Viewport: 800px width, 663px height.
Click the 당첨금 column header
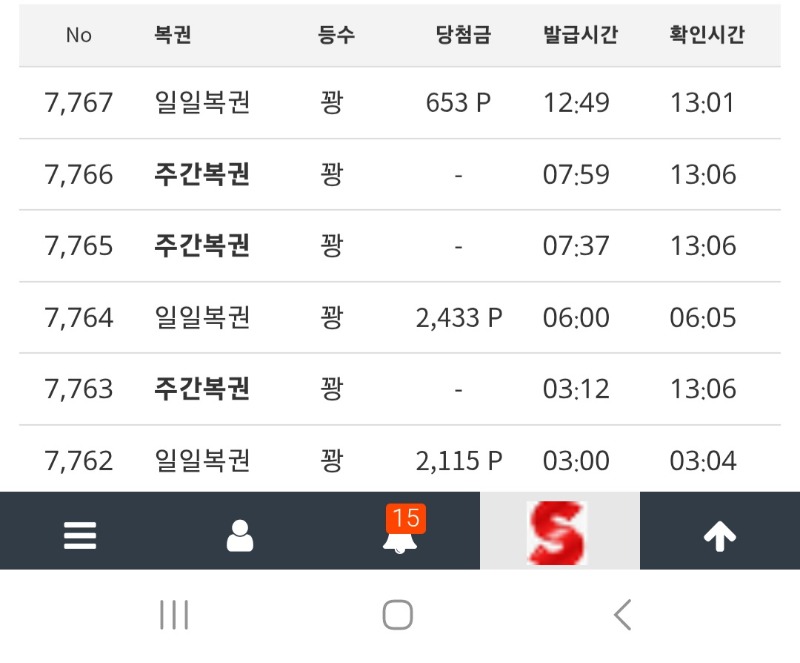[x=463, y=35]
